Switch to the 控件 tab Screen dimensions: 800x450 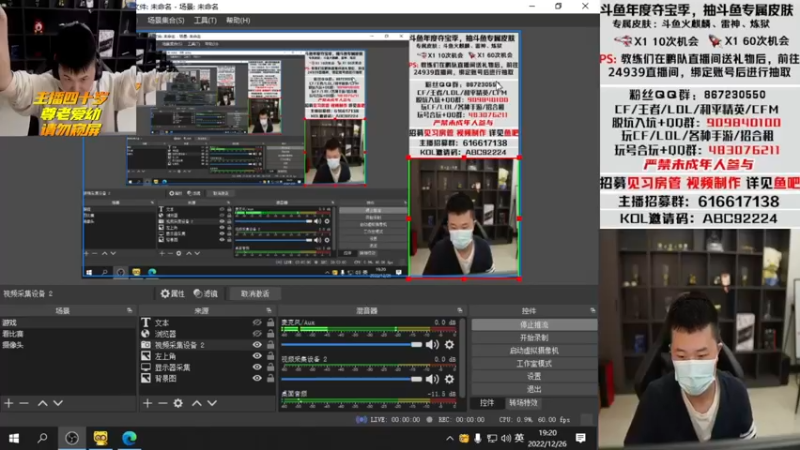487,403
